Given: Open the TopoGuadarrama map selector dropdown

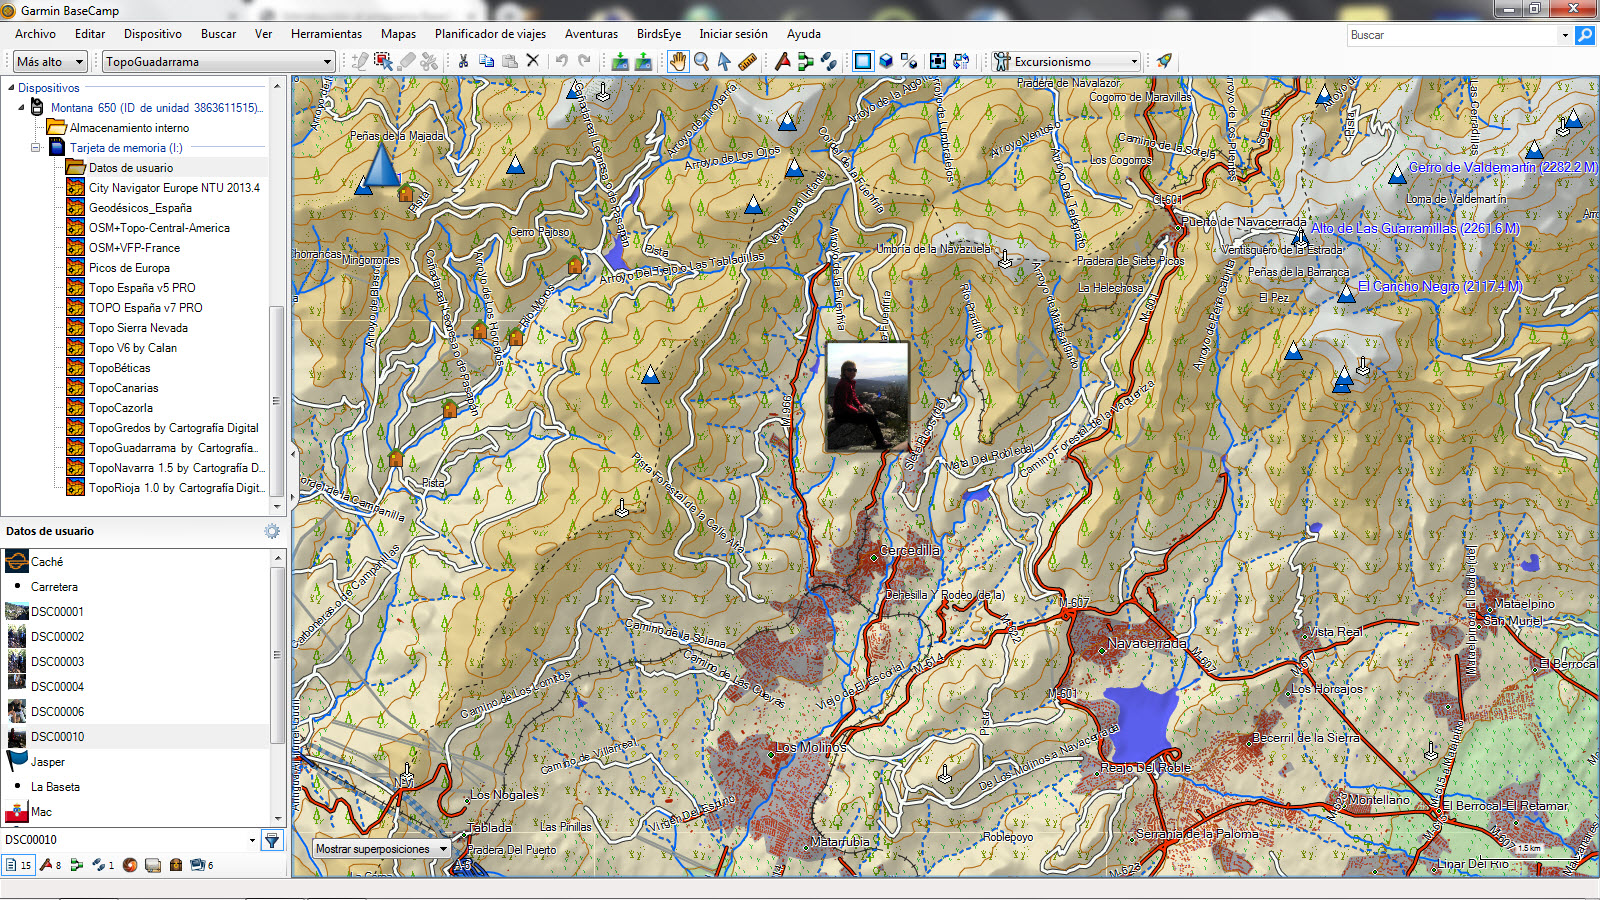Looking at the screenshot, I should click(219, 61).
